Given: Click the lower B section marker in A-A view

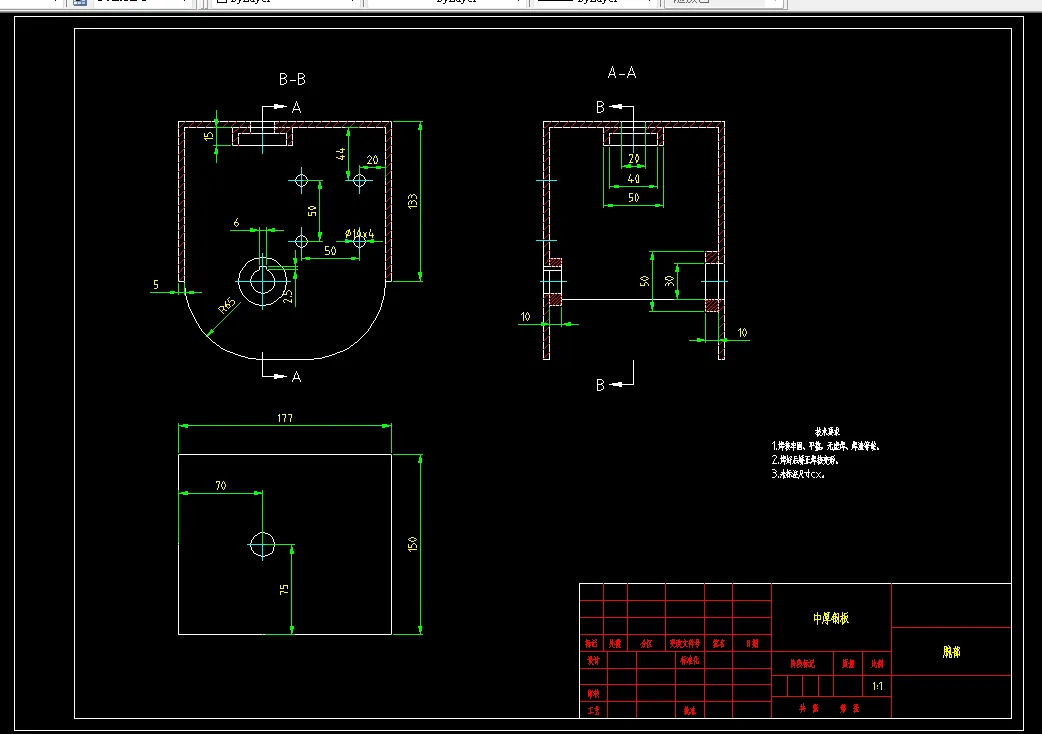Looking at the screenshot, I should 600,385.
